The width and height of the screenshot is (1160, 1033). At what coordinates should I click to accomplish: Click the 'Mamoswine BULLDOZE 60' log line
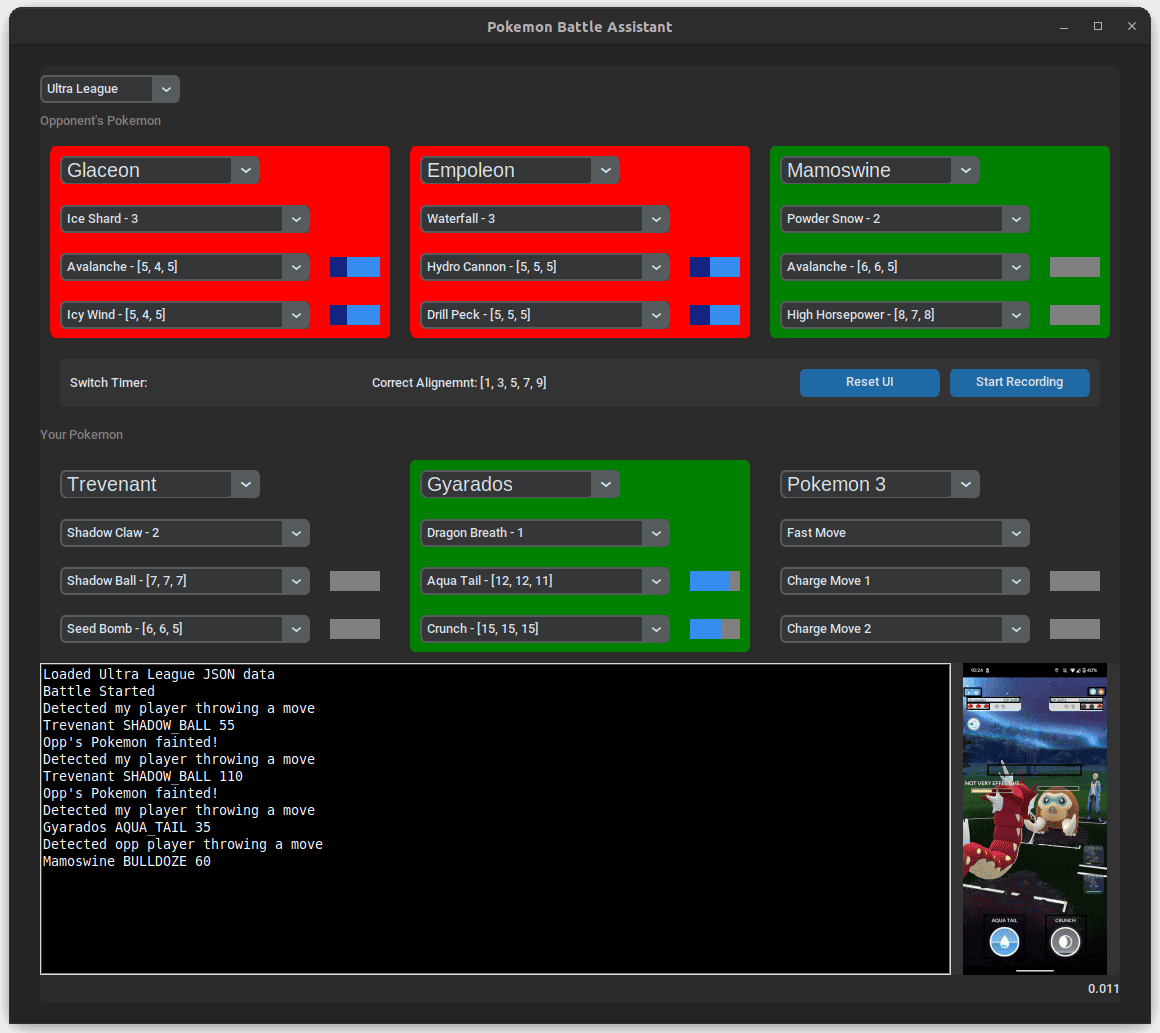pyautogui.click(x=127, y=861)
